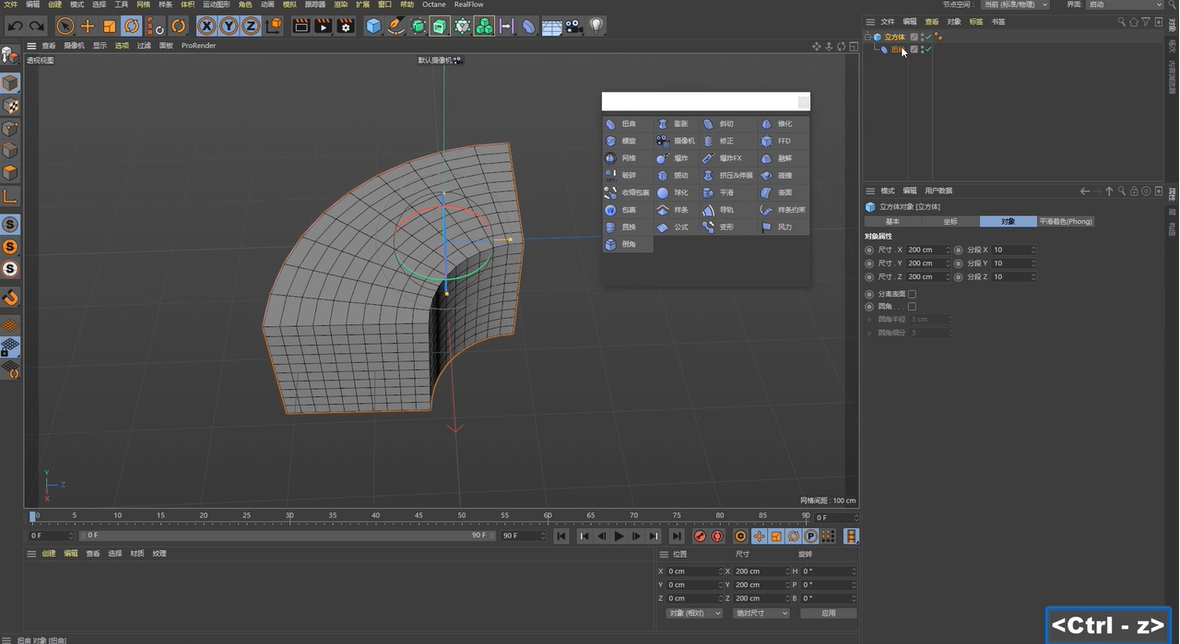The width and height of the screenshot is (1180, 644).
Task: Toggle green checkmark on 立方体 object row
Action: (x=928, y=36)
